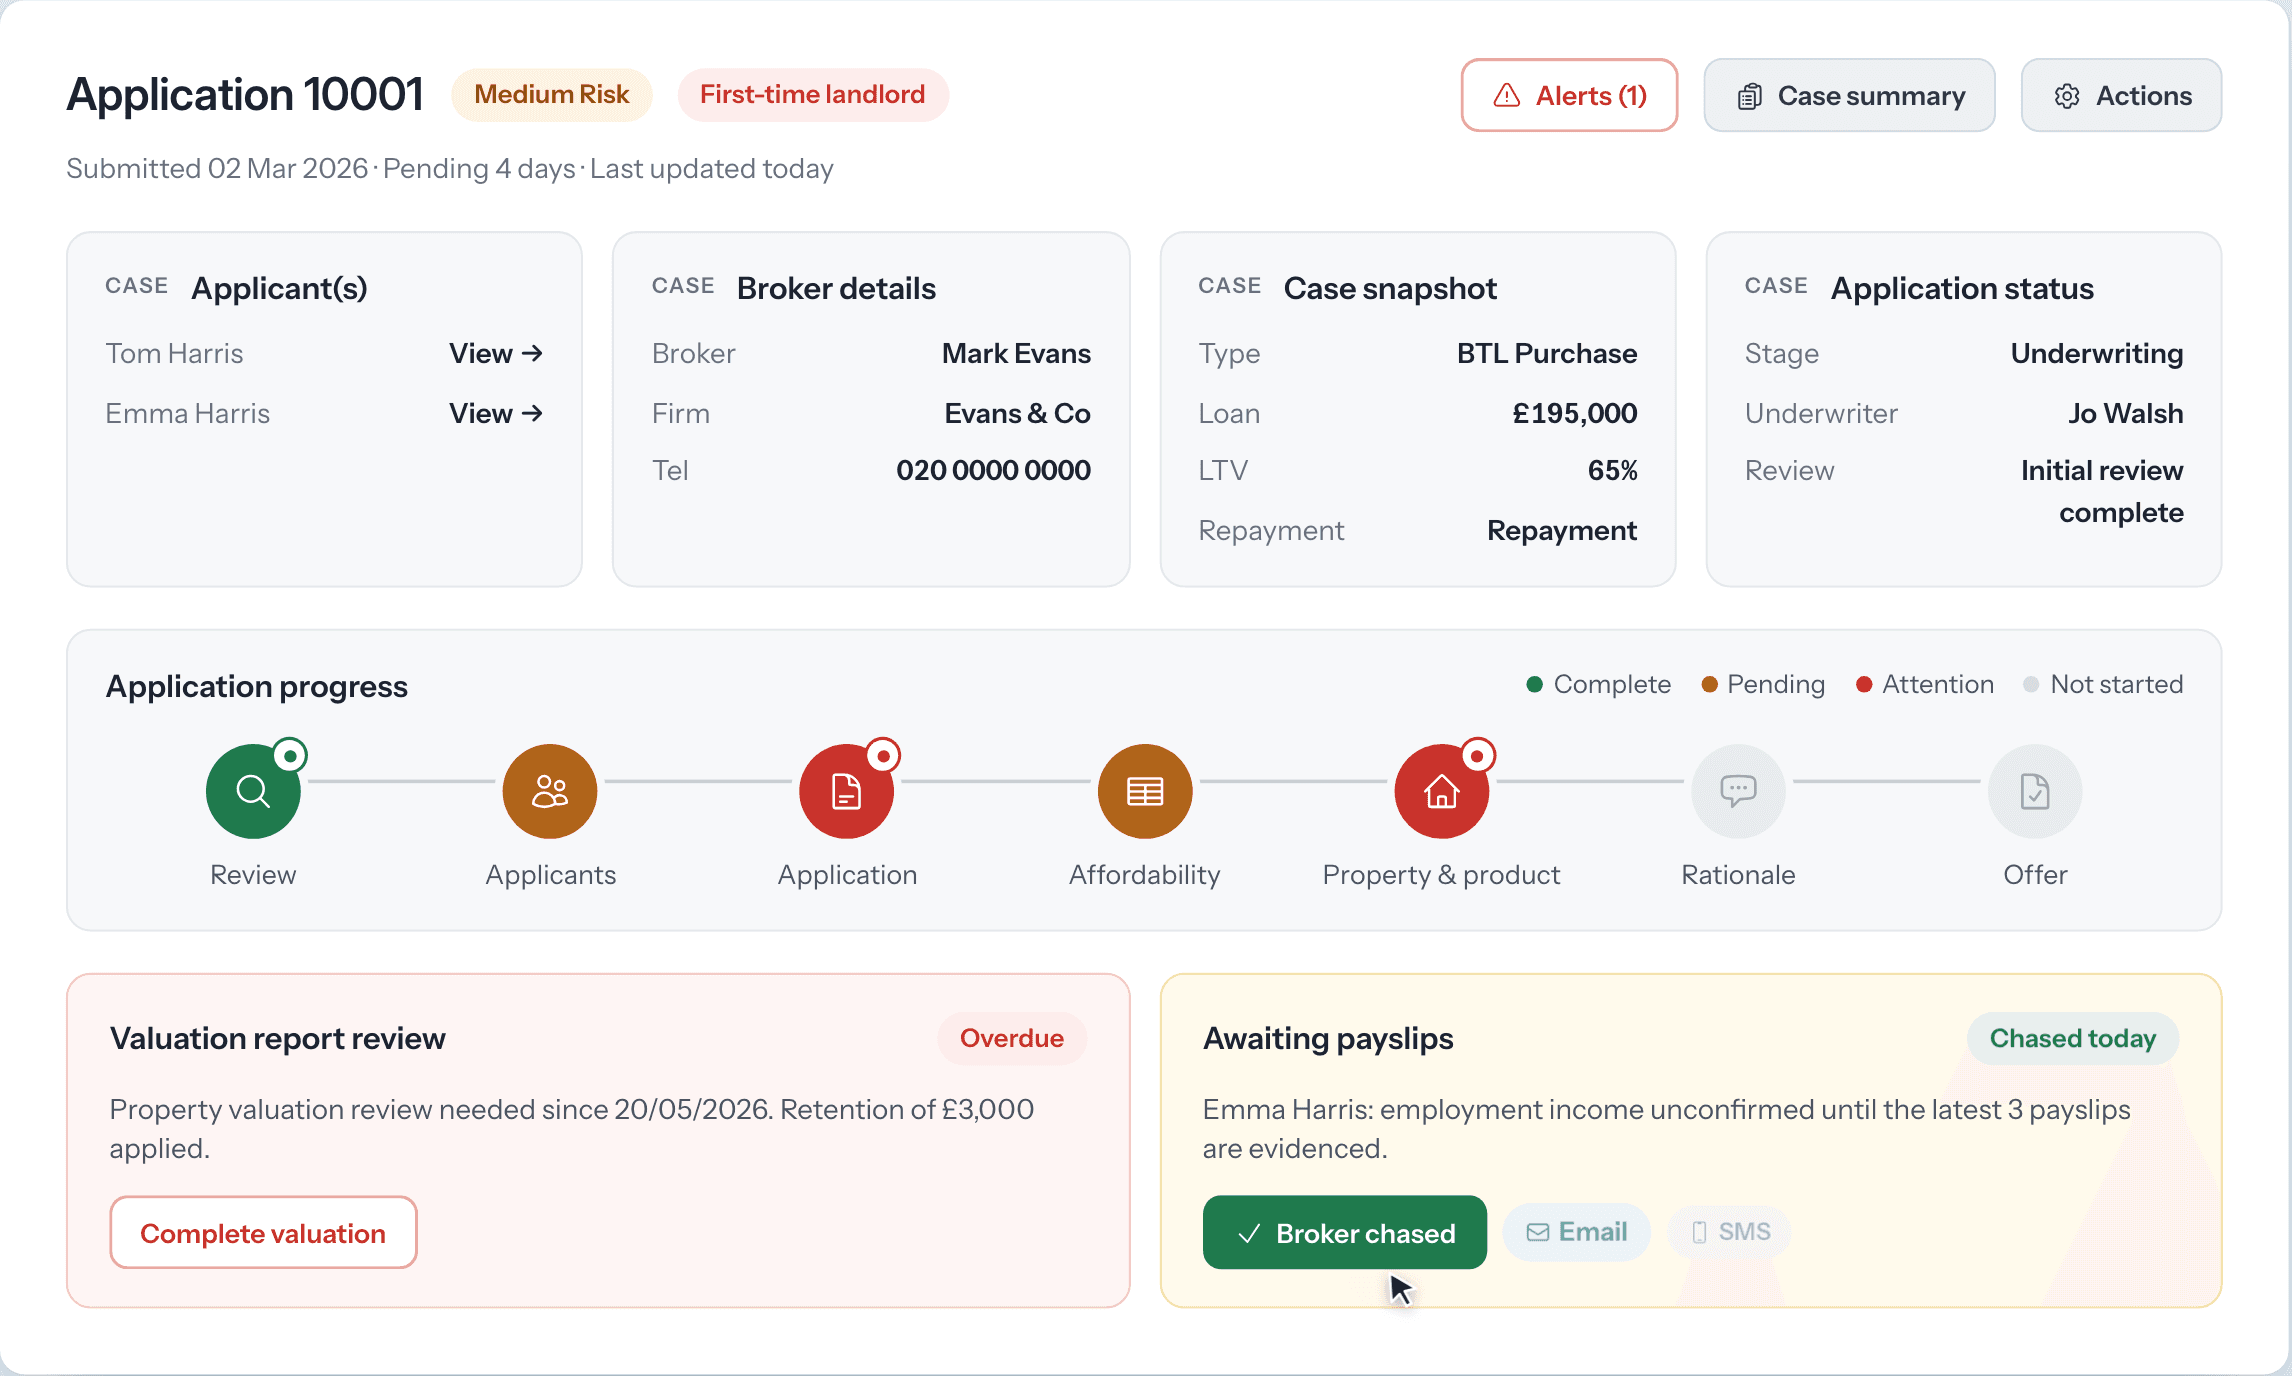The height and width of the screenshot is (1376, 2292).
Task: Click loan amount £195,000
Action: pos(1574,413)
